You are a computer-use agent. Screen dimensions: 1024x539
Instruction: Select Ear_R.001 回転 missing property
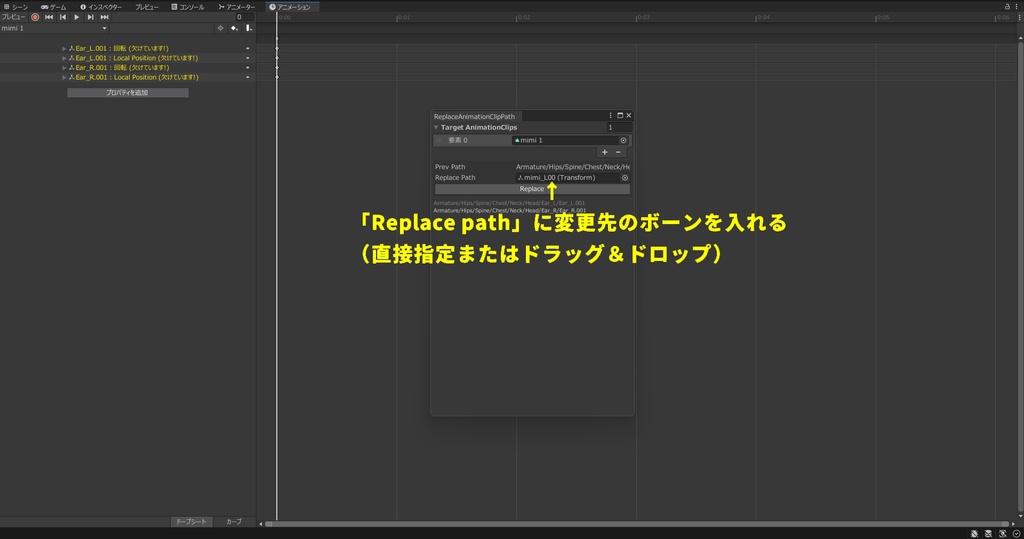[122, 67]
